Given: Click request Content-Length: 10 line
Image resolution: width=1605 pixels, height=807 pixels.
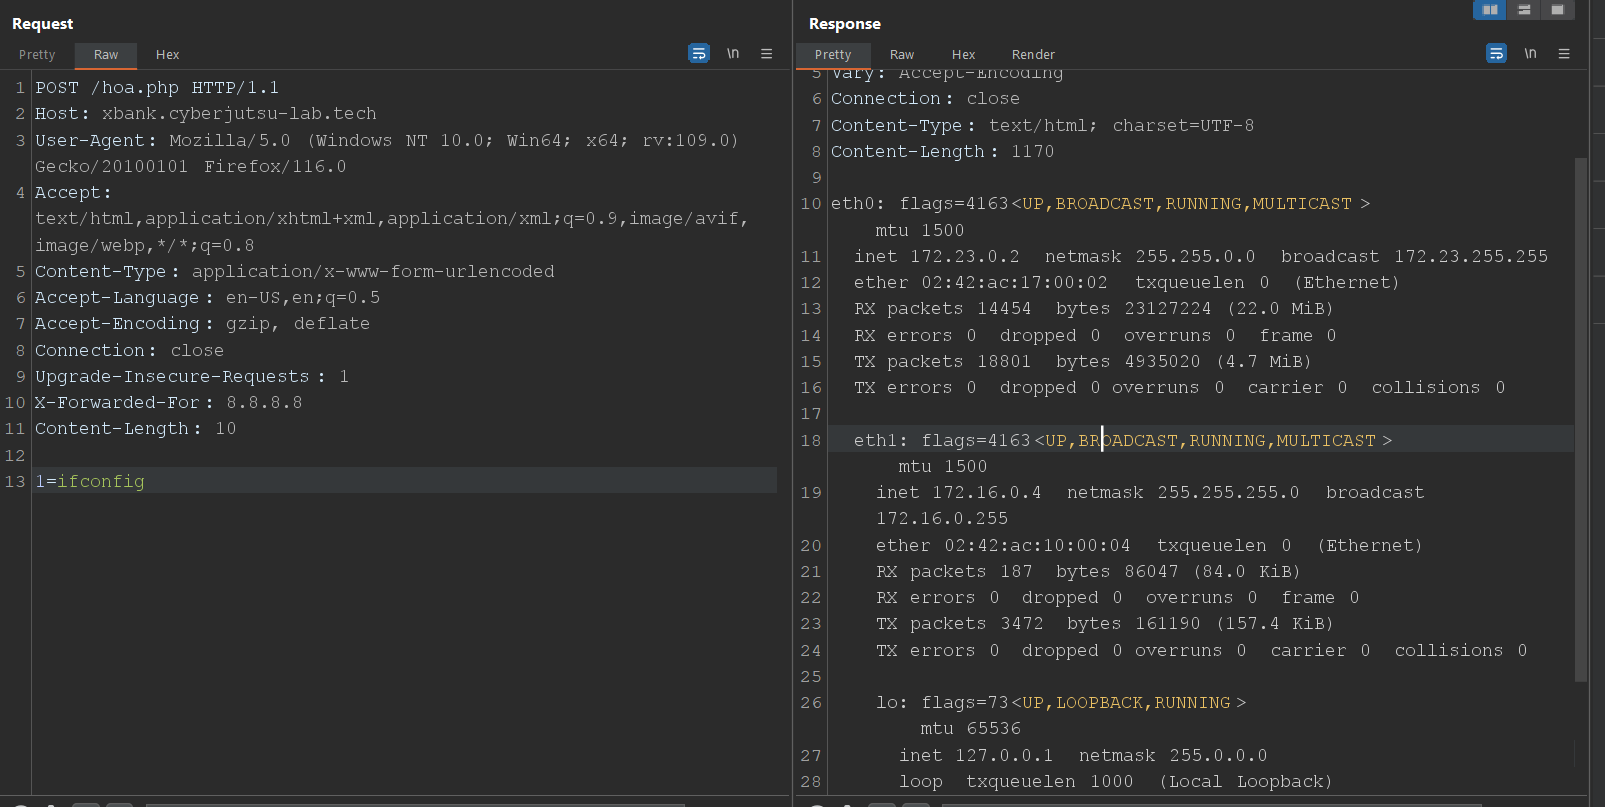Looking at the screenshot, I should [135, 428].
